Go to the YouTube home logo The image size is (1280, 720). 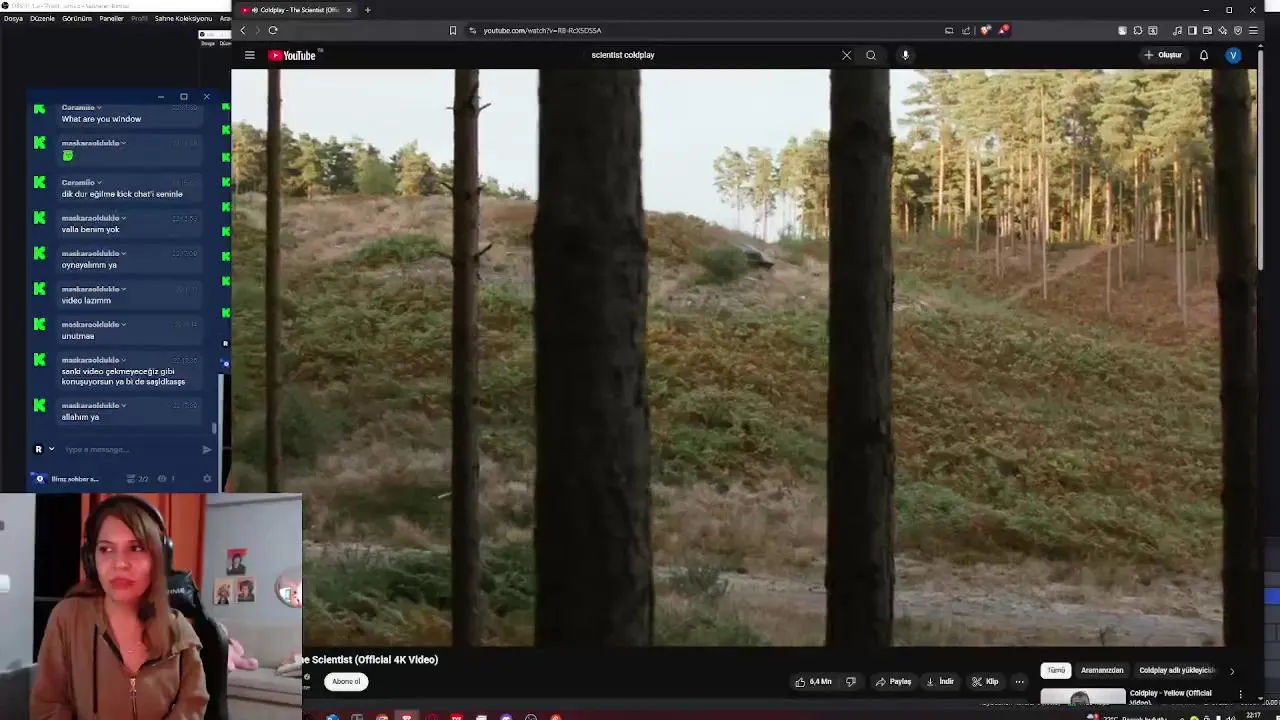coord(292,55)
